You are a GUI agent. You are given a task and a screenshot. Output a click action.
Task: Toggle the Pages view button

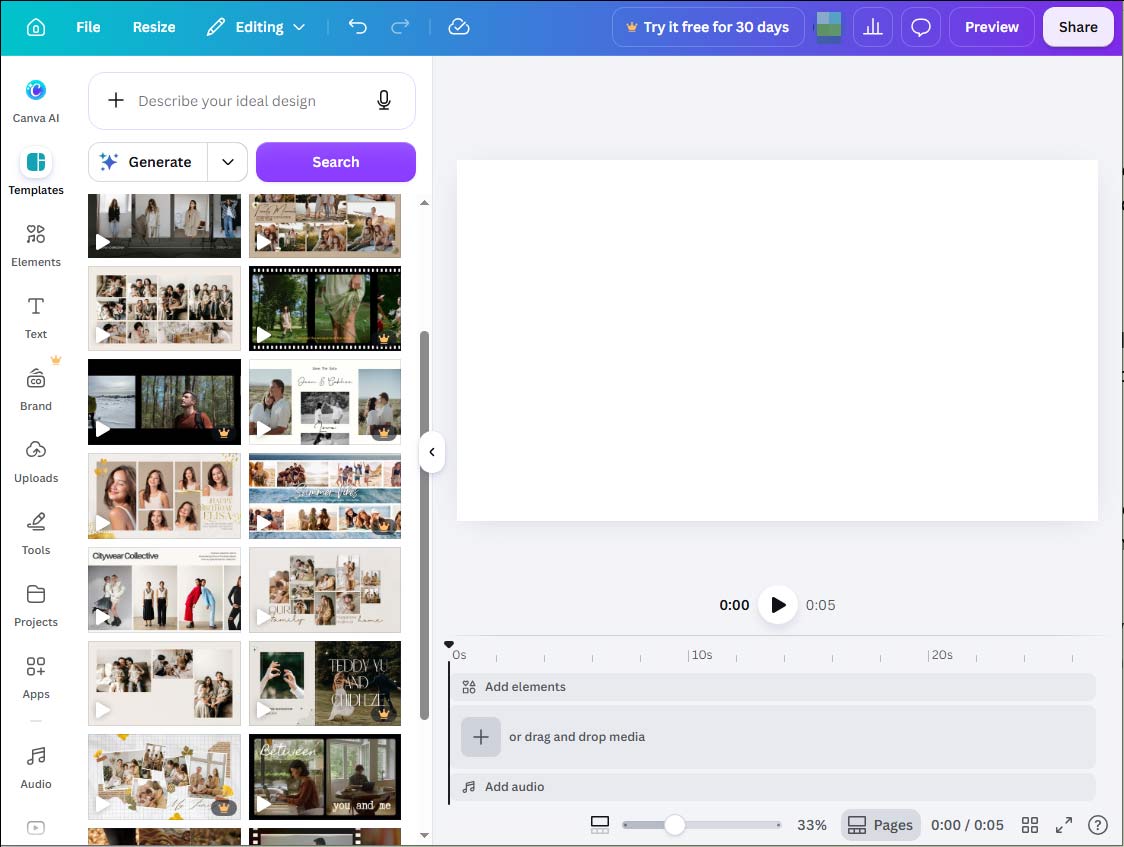(880, 825)
